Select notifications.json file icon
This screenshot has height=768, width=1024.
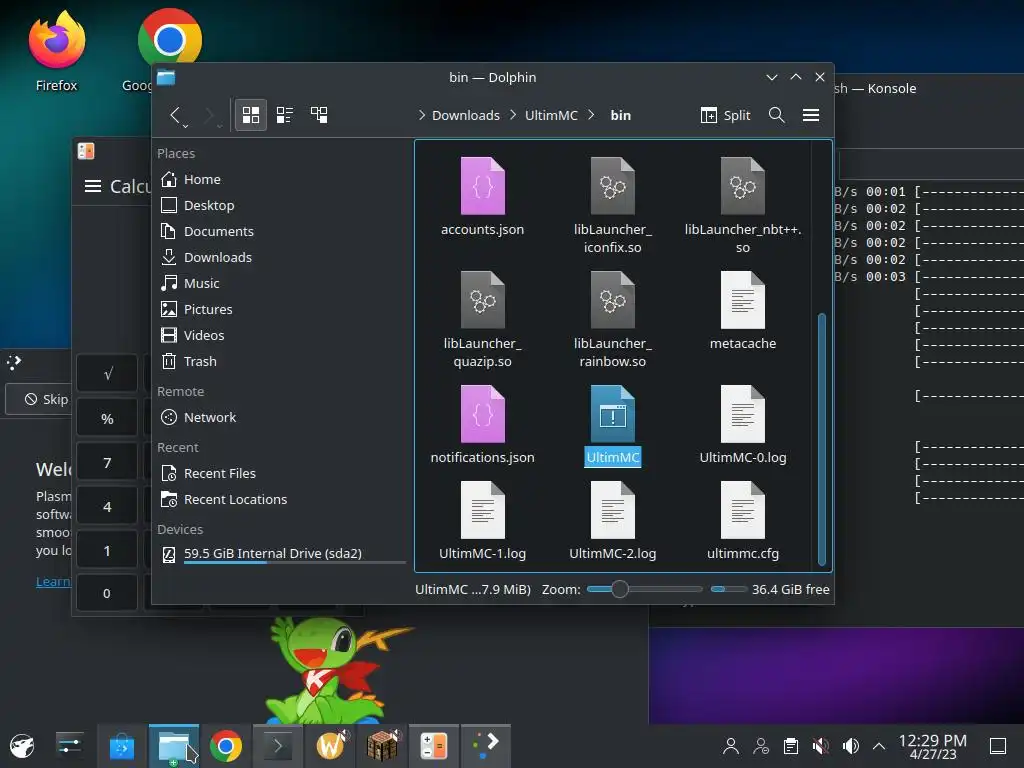click(483, 414)
